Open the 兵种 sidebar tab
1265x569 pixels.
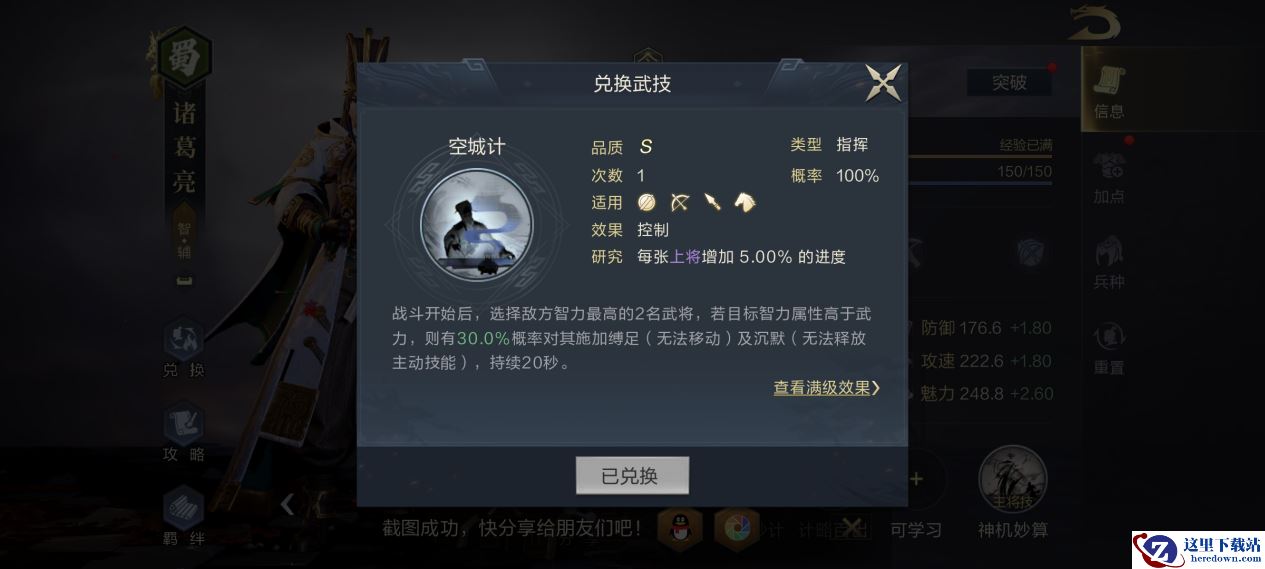tap(1109, 263)
